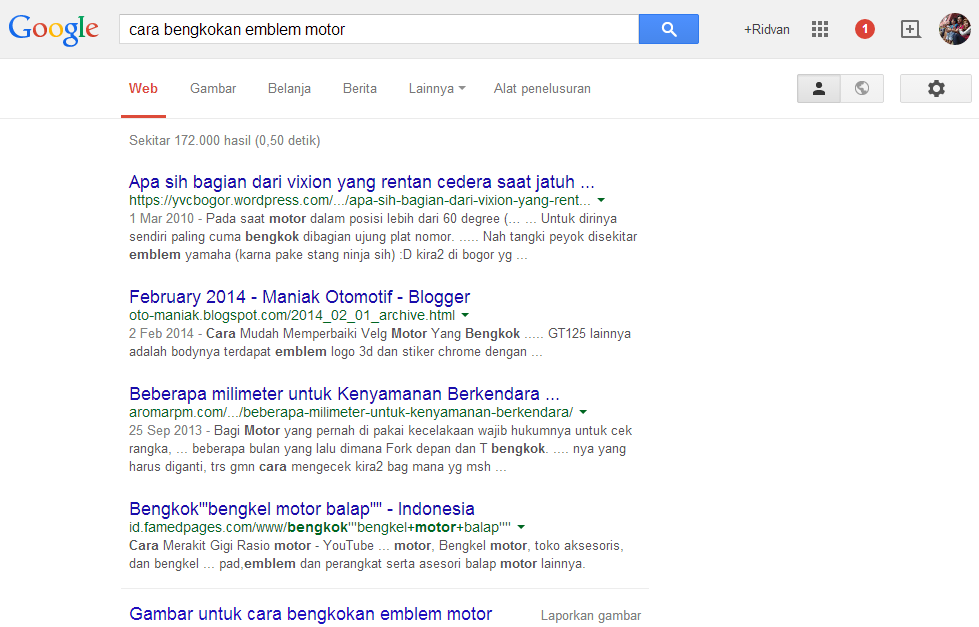Screen dimensions: 979x627
Task: Open result February 2014 - Maniak Otomotif
Action: click(x=300, y=297)
